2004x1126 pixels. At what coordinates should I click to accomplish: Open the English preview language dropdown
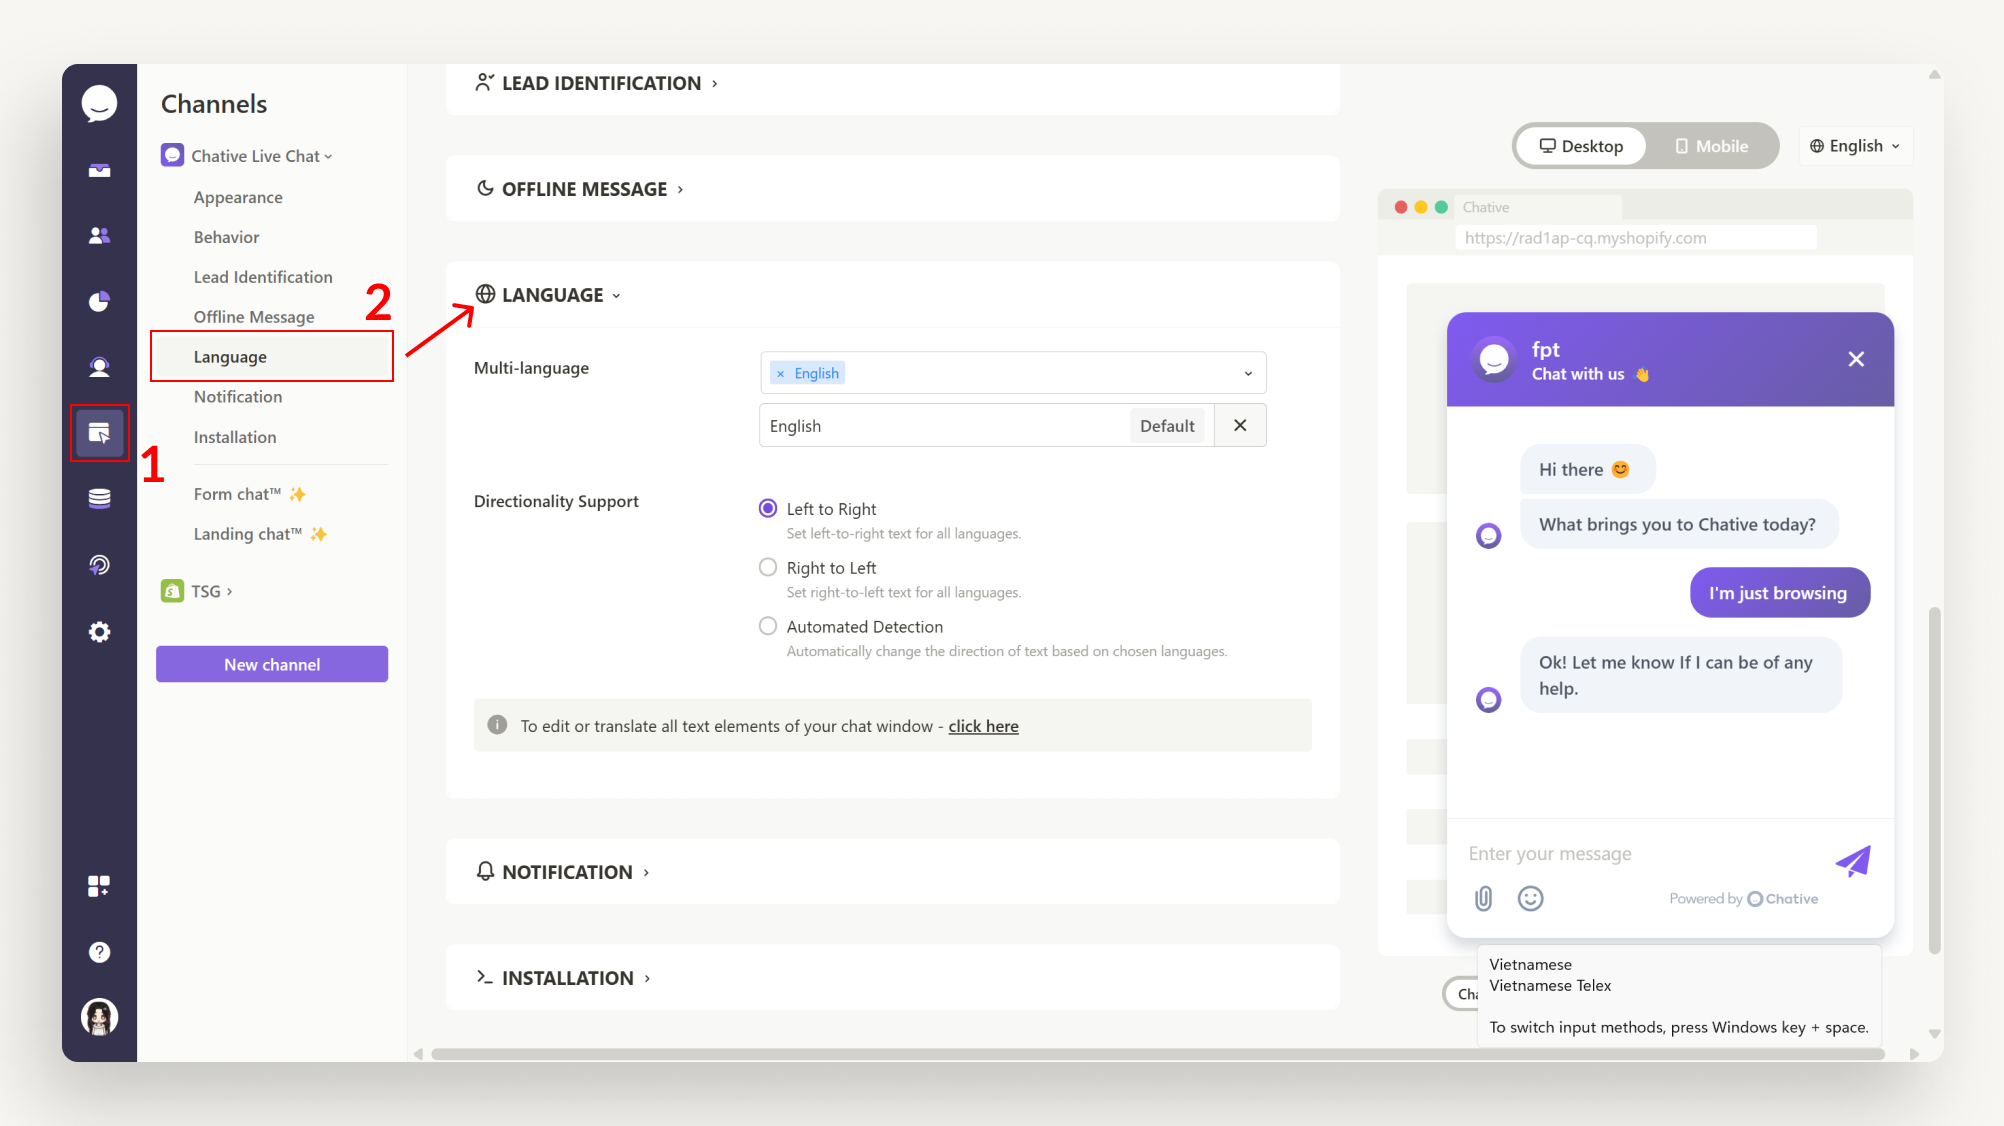tap(1855, 146)
